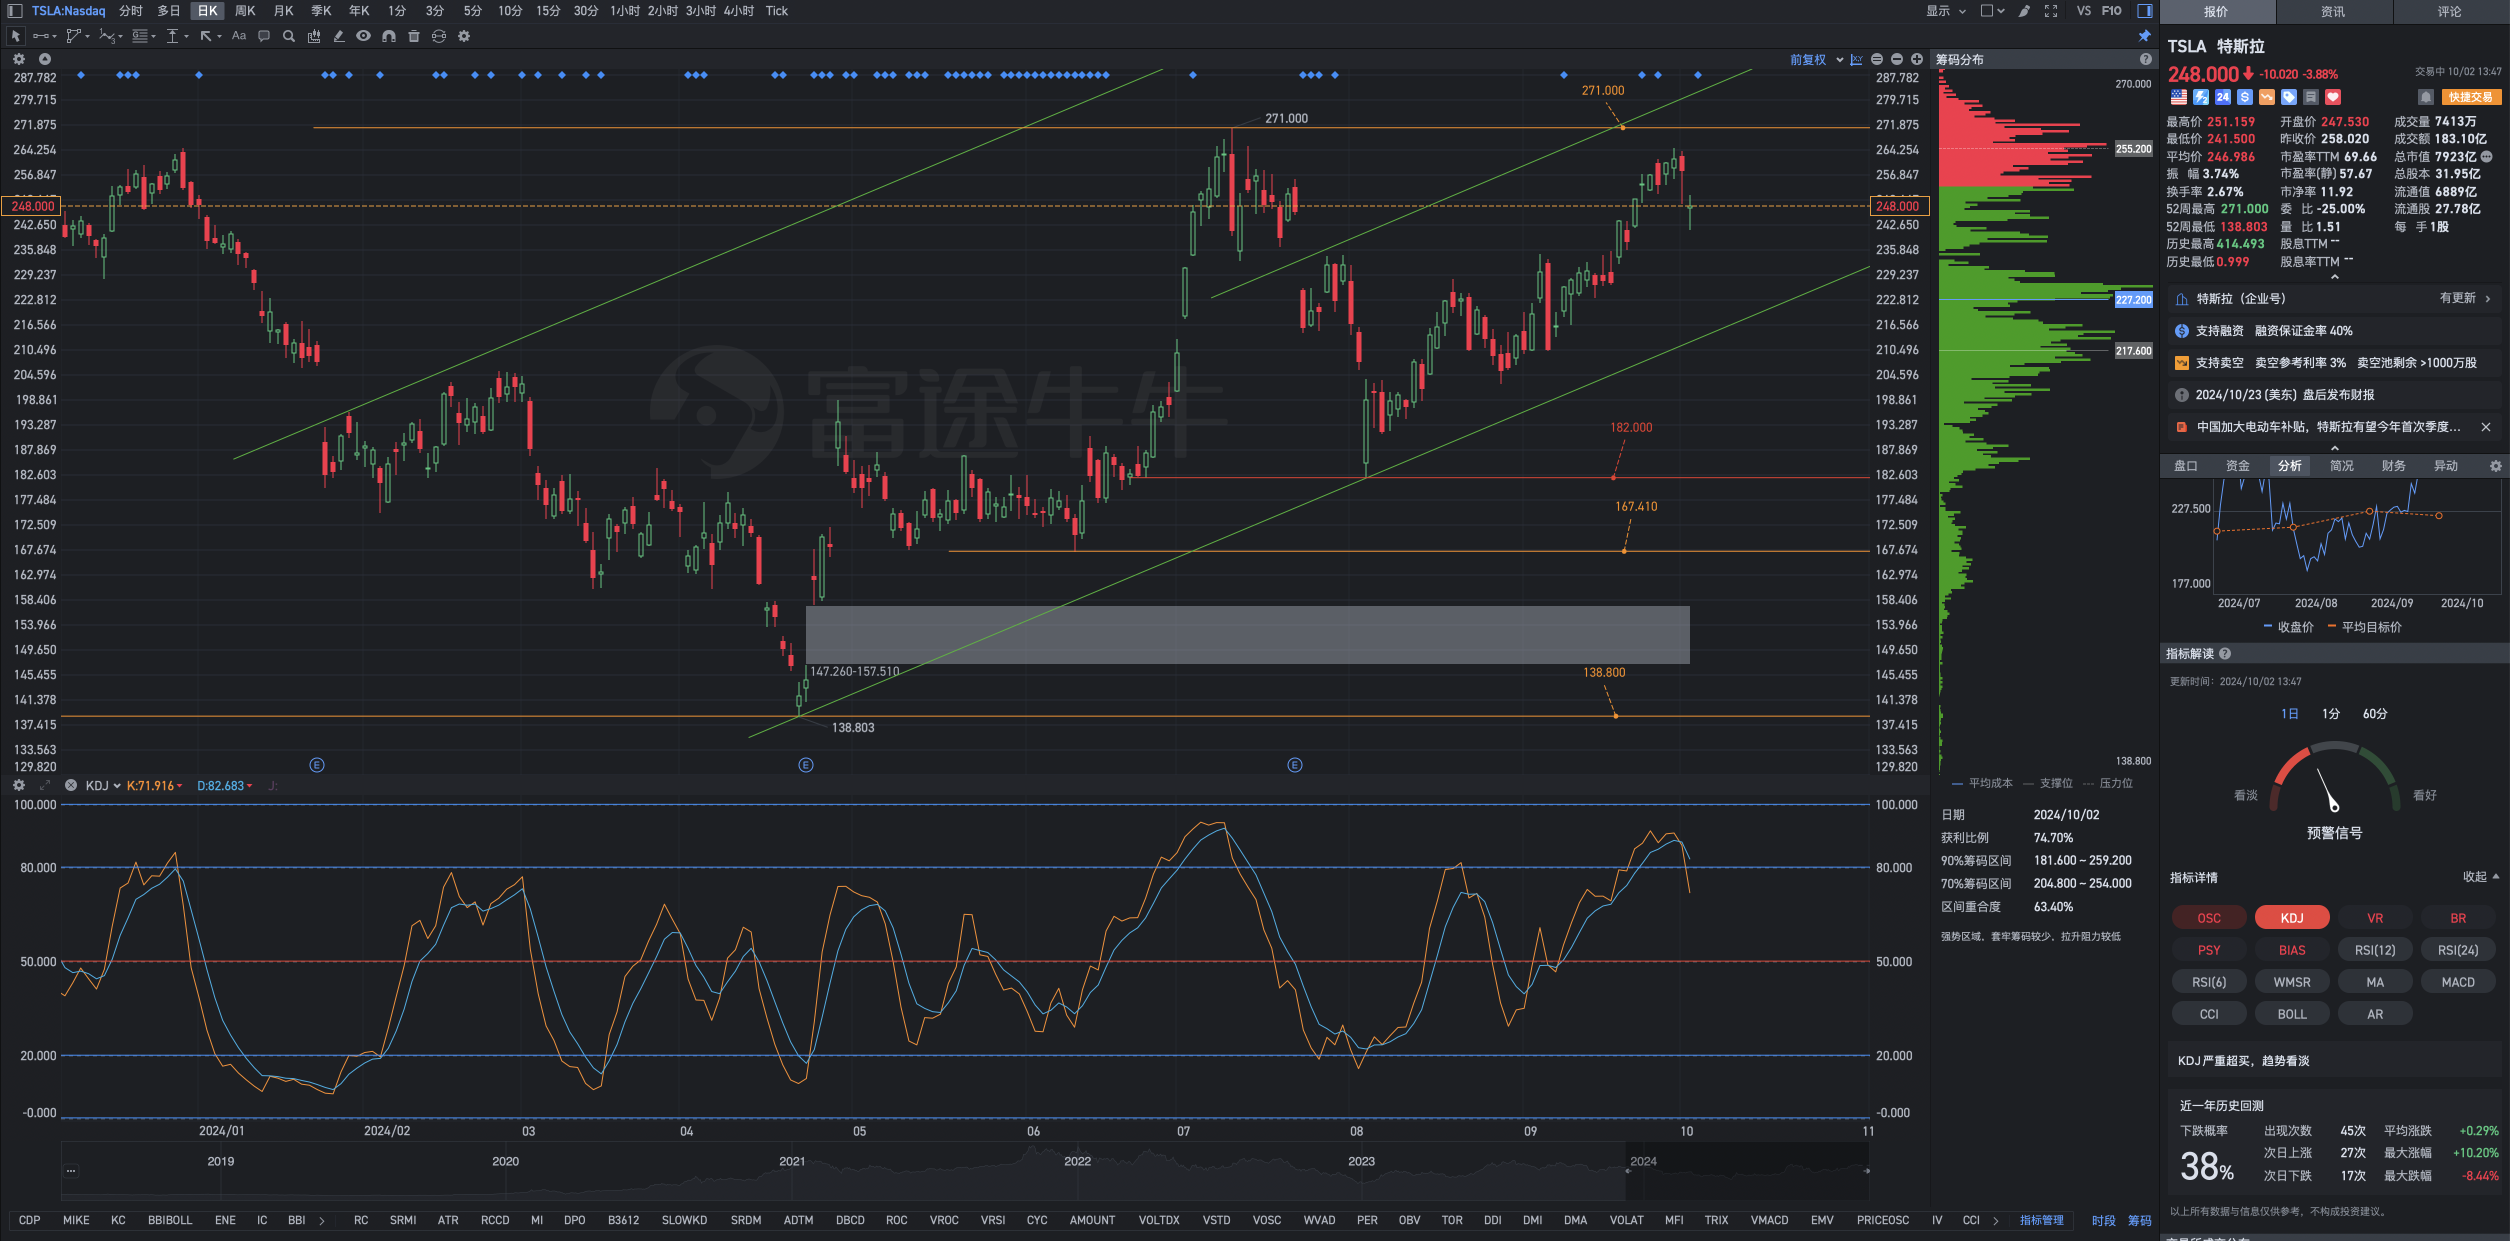Open 特斯拉（企业号）updates row
Image resolution: width=2510 pixels, height=1241 pixels.
pyautogui.click(x=2335, y=299)
